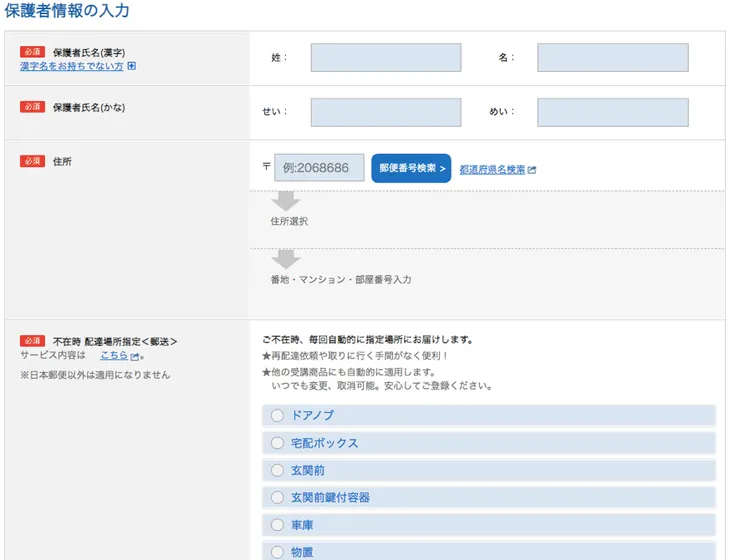The image size is (740, 560).
Task: Focus the せい kana surname field
Action: [386, 112]
